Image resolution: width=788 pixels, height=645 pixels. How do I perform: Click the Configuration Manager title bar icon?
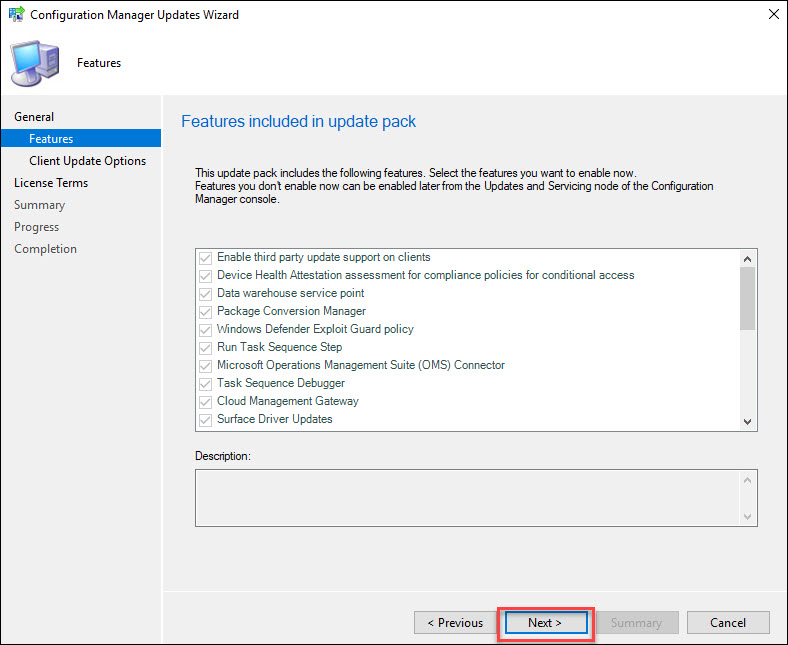coord(16,14)
